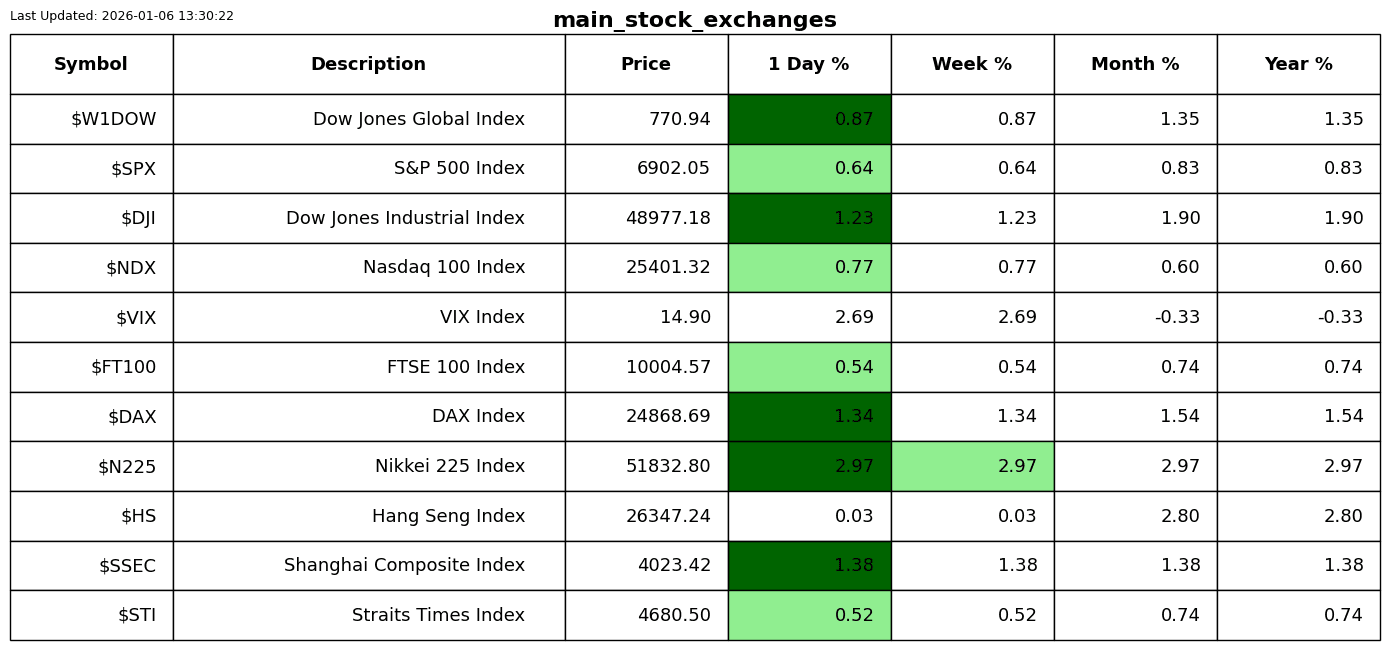Click the Last Updated timestamp text
This screenshot has height=650, width=1390.
[x=122, y=16]
